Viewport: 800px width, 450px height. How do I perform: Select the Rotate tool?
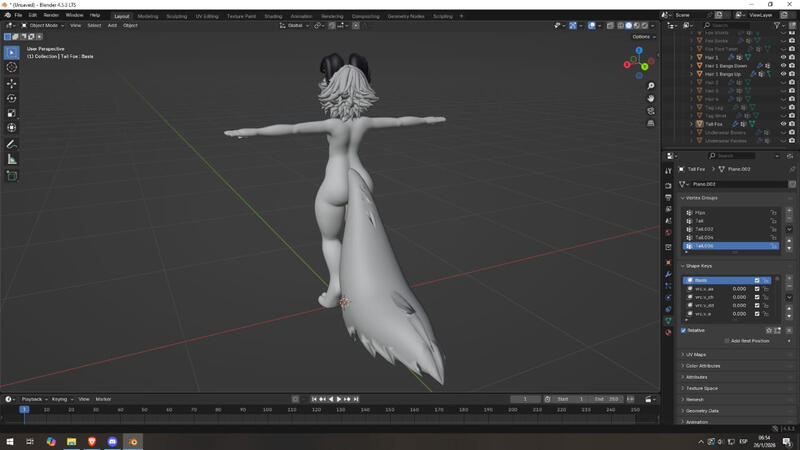(x=12, y=98)
